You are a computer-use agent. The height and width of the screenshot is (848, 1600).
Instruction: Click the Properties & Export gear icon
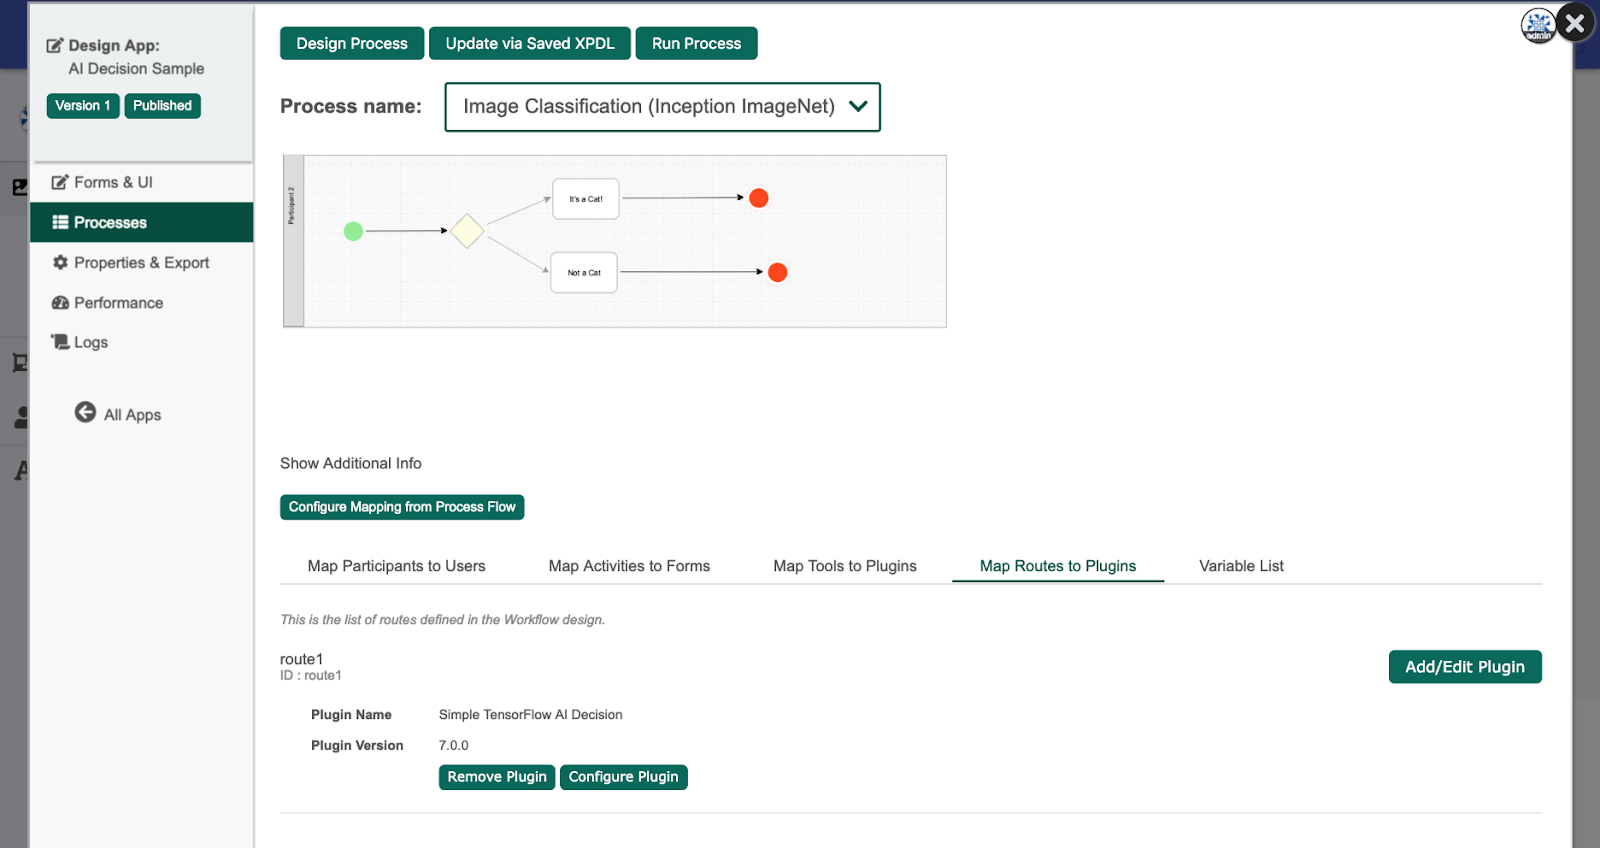click(60, 262)
